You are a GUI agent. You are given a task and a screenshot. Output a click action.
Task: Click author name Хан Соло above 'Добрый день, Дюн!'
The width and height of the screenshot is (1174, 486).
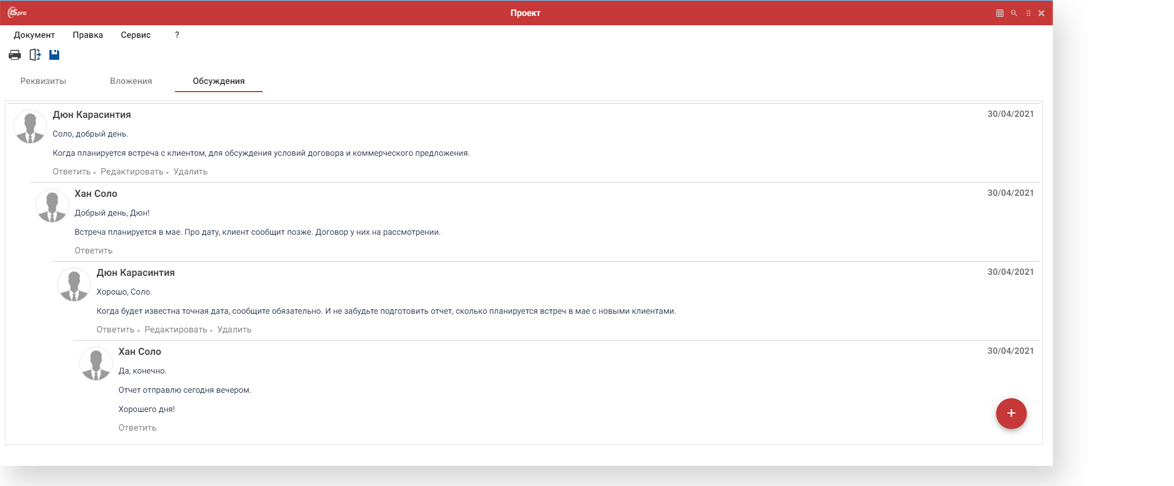(x=96, y=193)
